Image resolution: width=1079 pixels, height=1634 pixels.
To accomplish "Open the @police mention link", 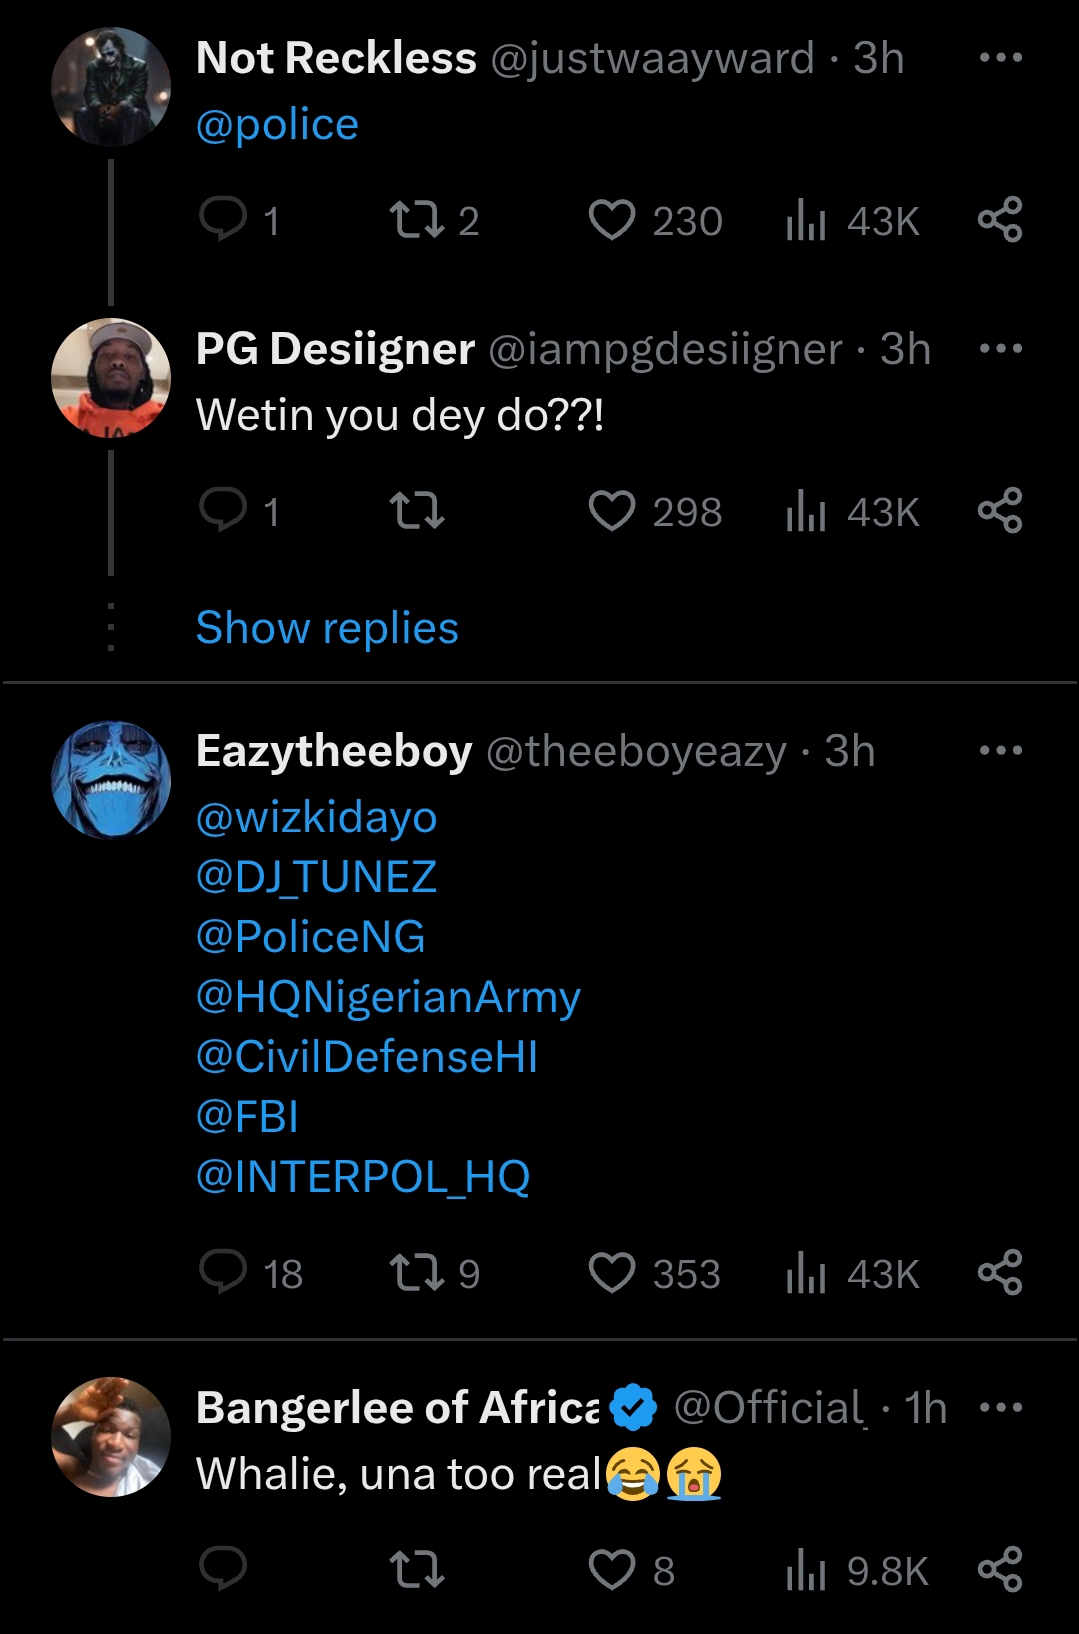I will click(277, 125).
